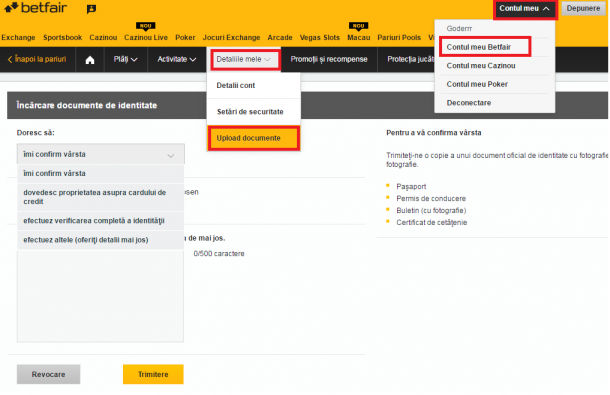The height and width of the screenshot is (395, 610).
Task: Click the Revocare button
Action: pos(49,374)
